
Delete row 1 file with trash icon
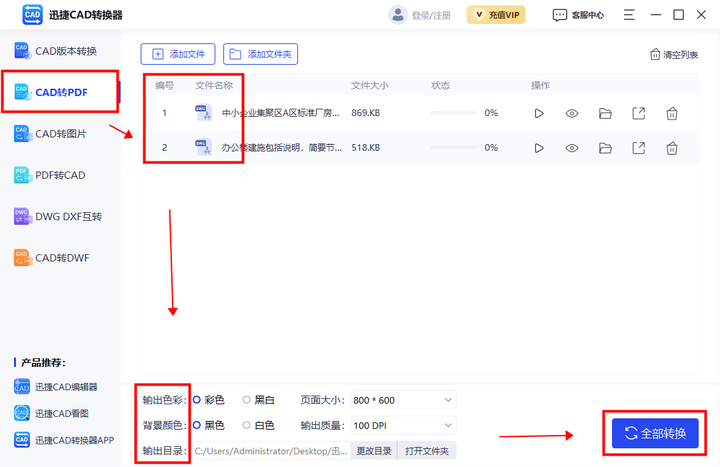click(672, 113)
